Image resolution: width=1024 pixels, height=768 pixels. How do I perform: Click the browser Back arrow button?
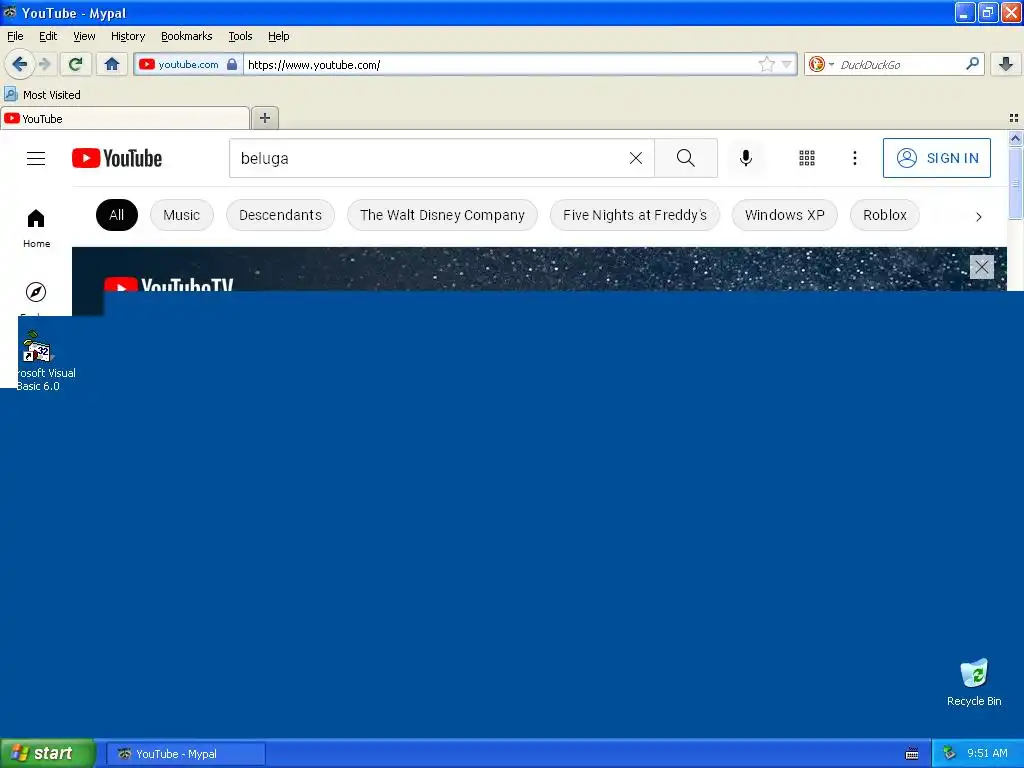(19, 64)
